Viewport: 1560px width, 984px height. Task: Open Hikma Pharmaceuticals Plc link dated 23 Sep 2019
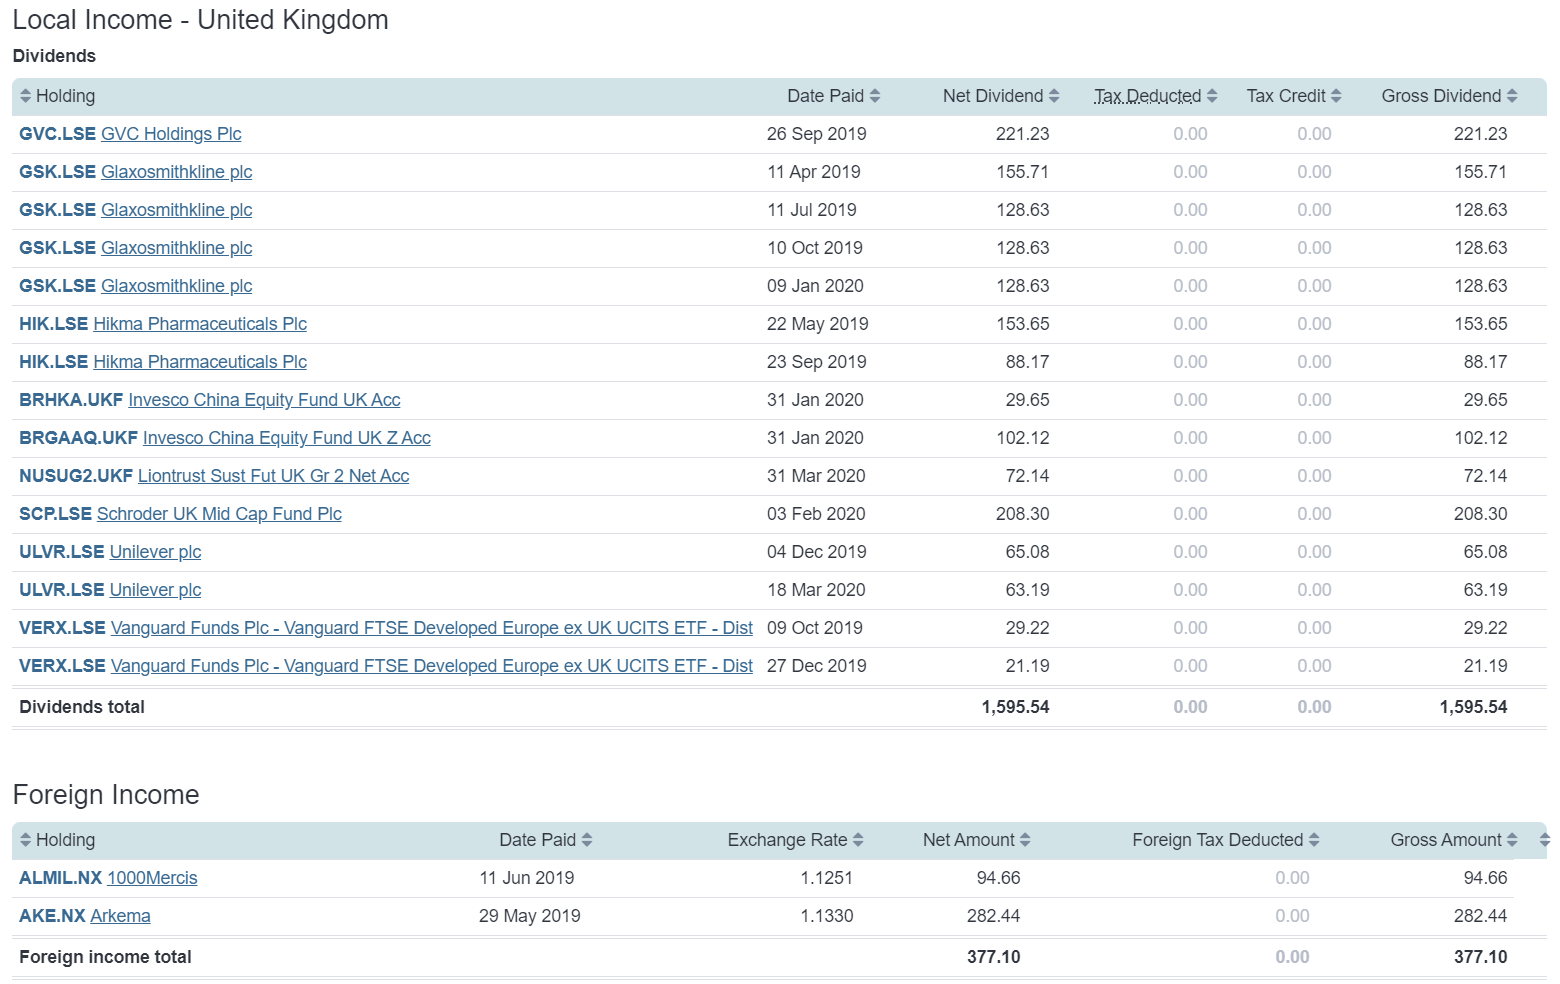pos(200,362)
